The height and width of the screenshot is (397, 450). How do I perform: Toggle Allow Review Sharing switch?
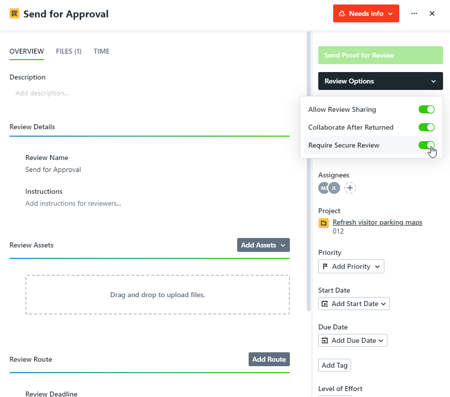[x=427, y=109]
